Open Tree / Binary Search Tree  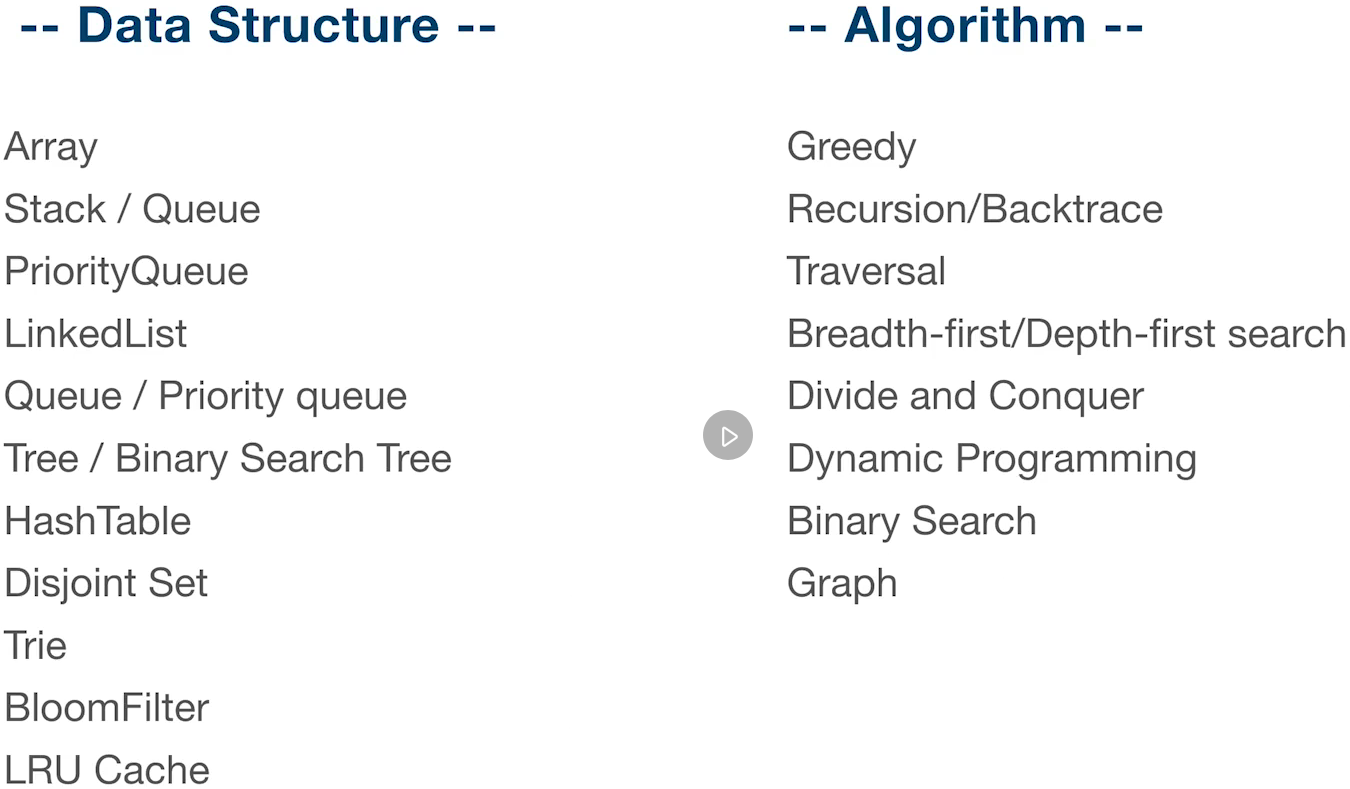coord(228,459)
